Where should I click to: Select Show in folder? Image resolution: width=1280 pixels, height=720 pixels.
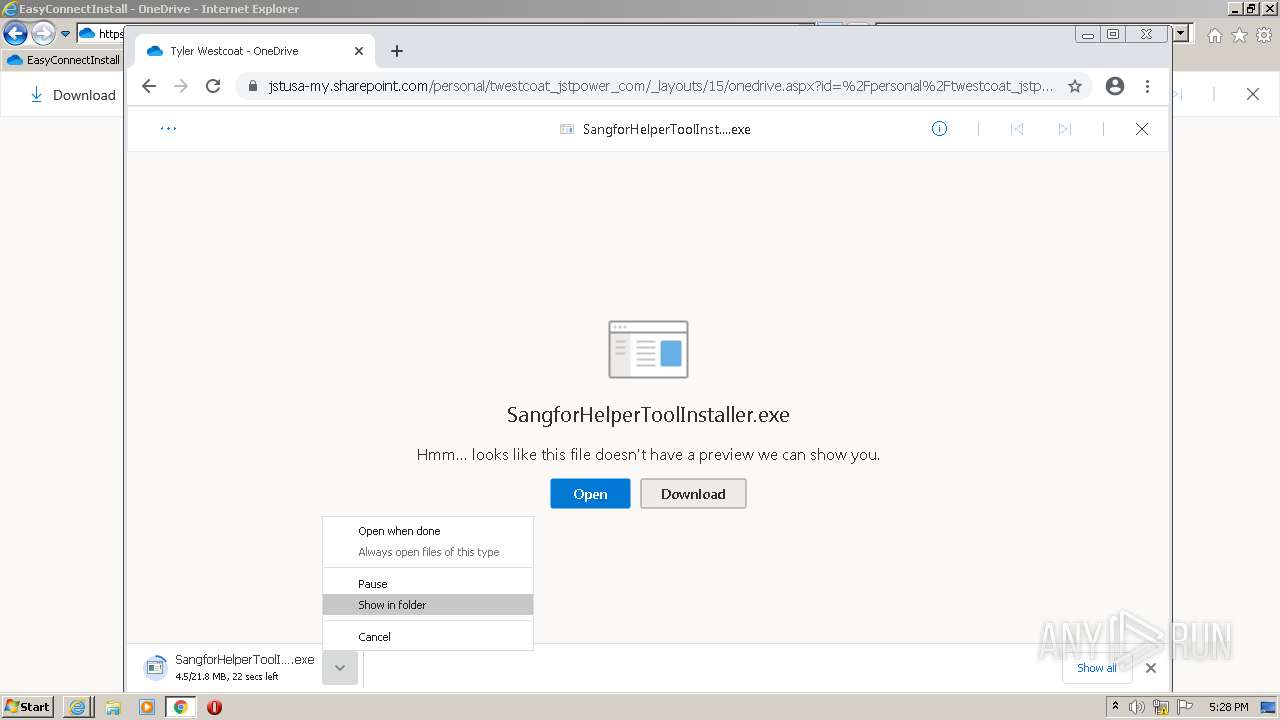click(428, 605)
